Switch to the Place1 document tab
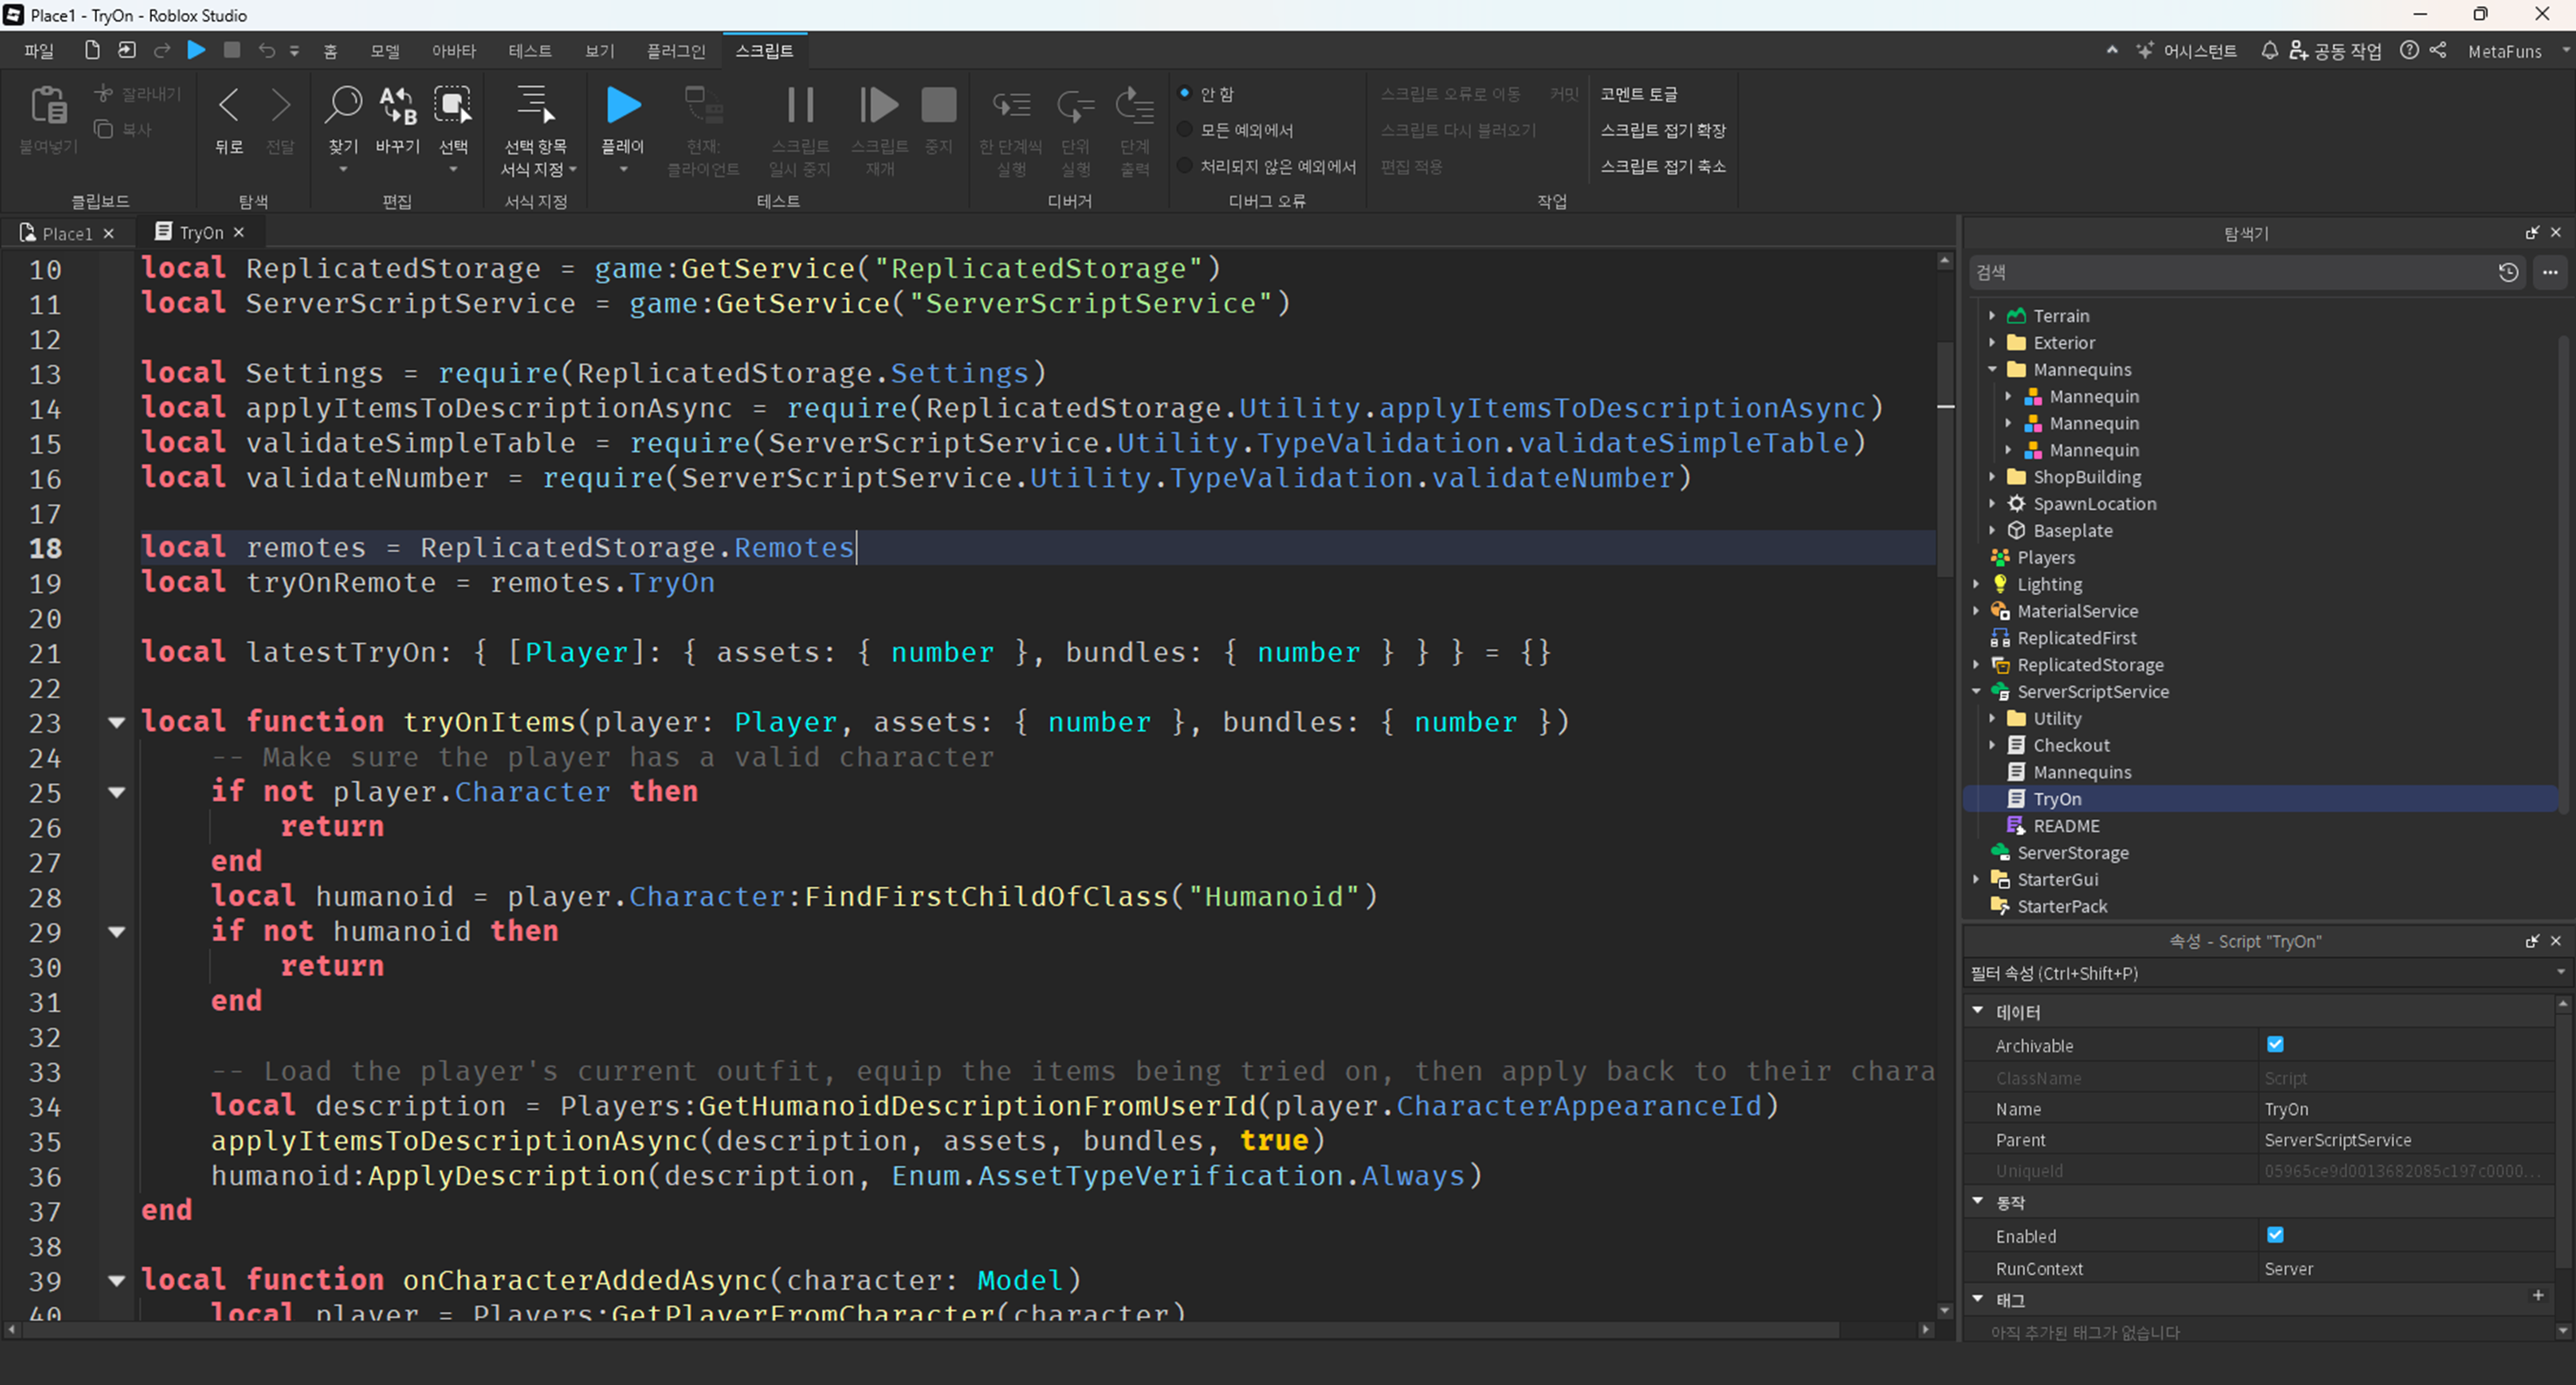 [x=66, y=233]
